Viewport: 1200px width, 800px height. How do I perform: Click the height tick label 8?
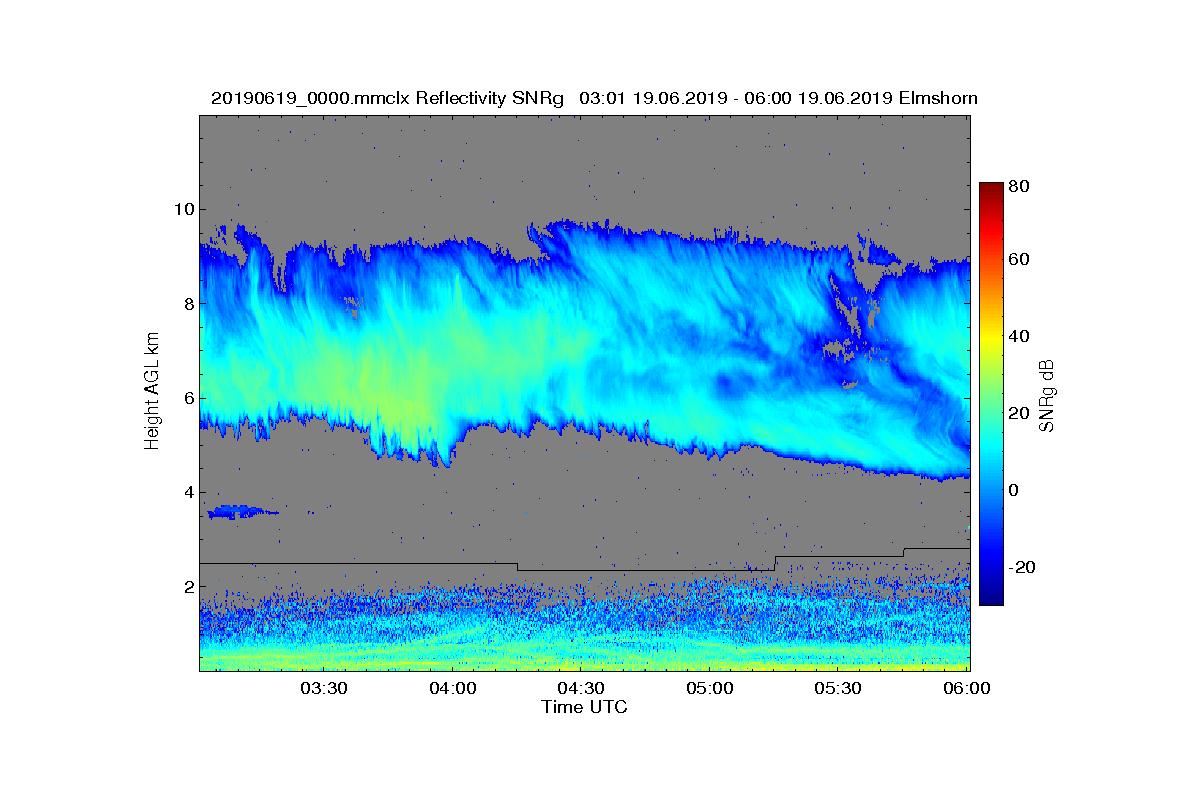coord(188,303)
